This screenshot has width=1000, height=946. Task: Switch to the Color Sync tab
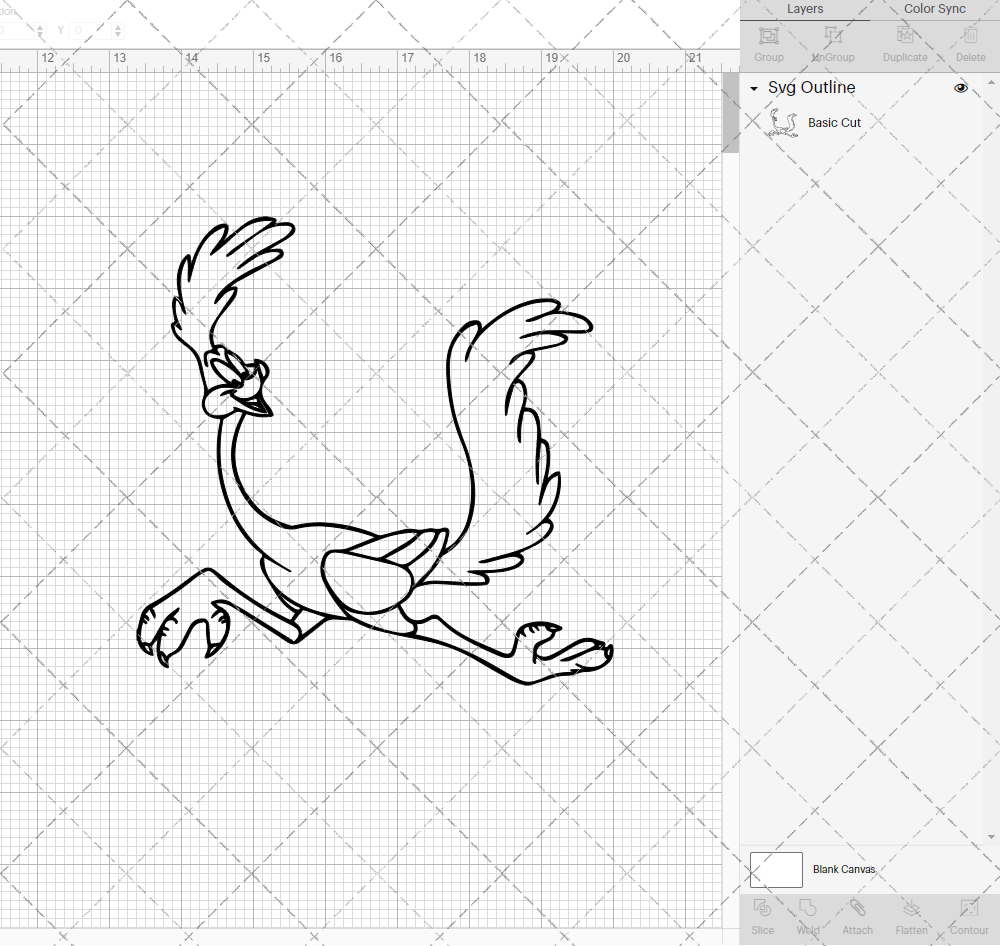pos(934,9)
